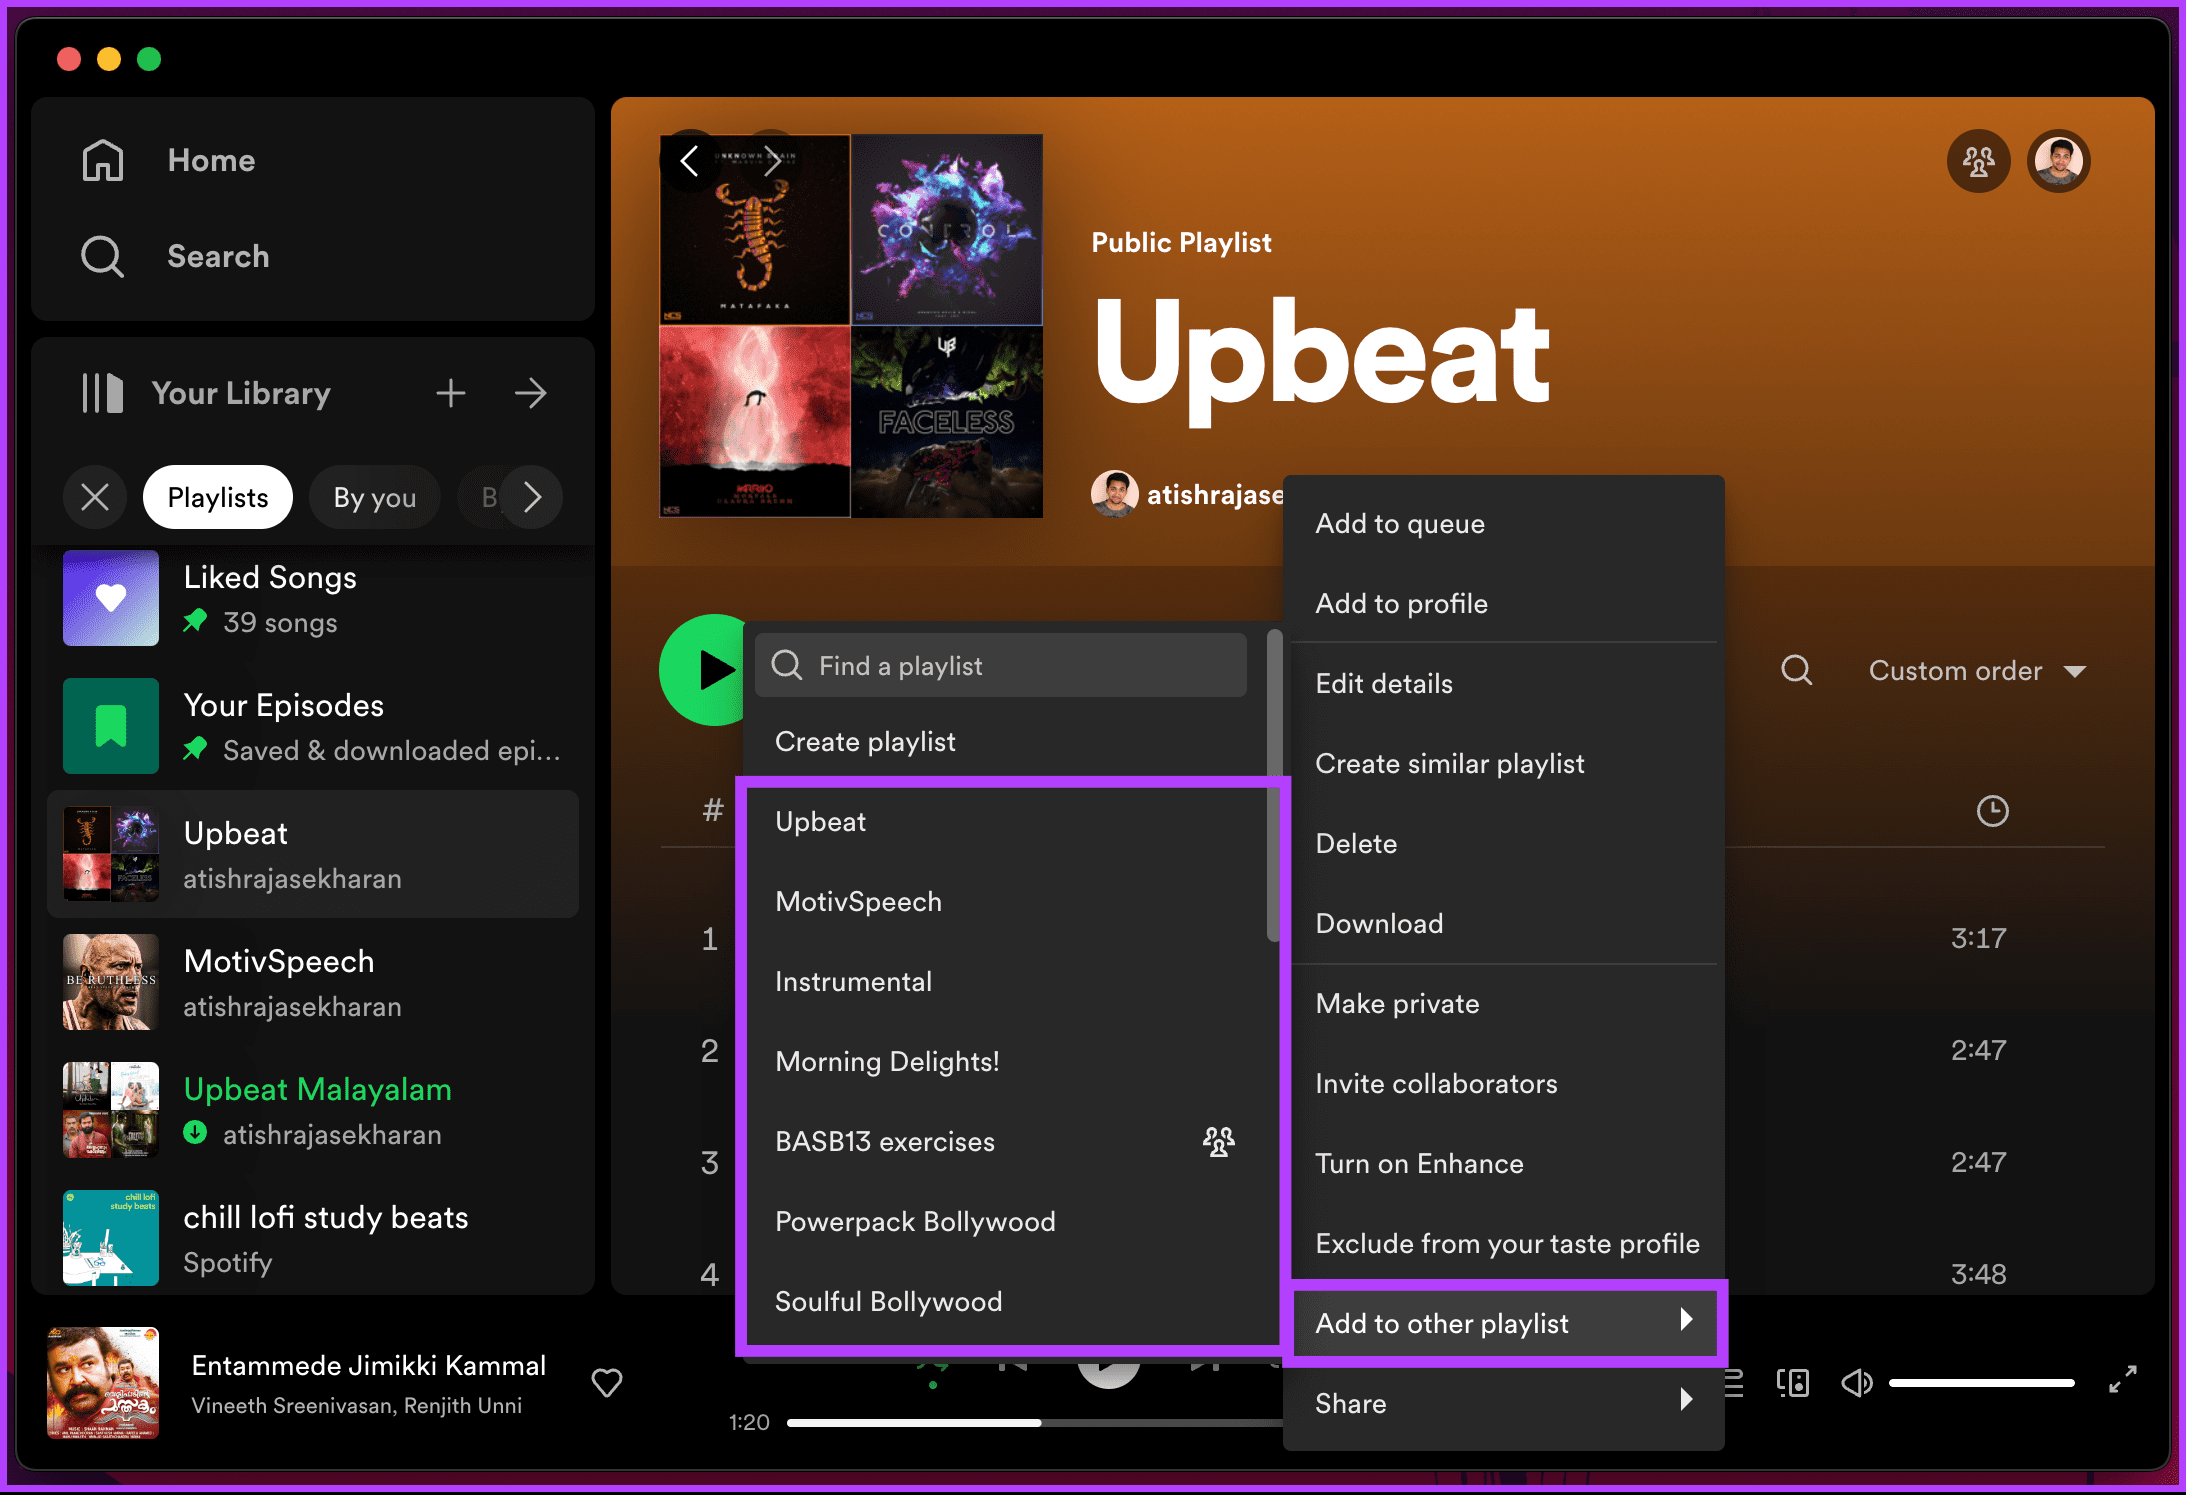Expand the Share submenu
The image size is (2186, 1495).
(x=1504, y=1404)
